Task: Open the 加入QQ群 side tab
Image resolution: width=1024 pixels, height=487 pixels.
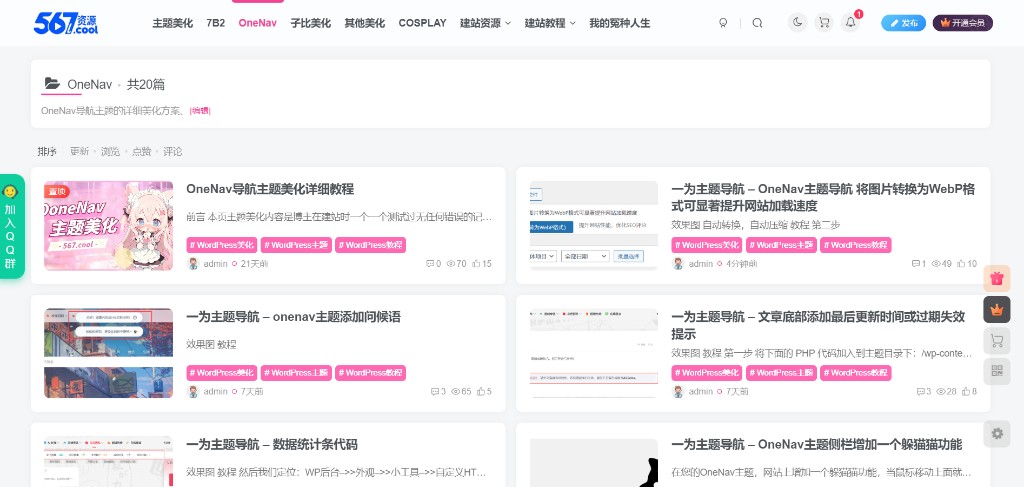Action: 11,227
